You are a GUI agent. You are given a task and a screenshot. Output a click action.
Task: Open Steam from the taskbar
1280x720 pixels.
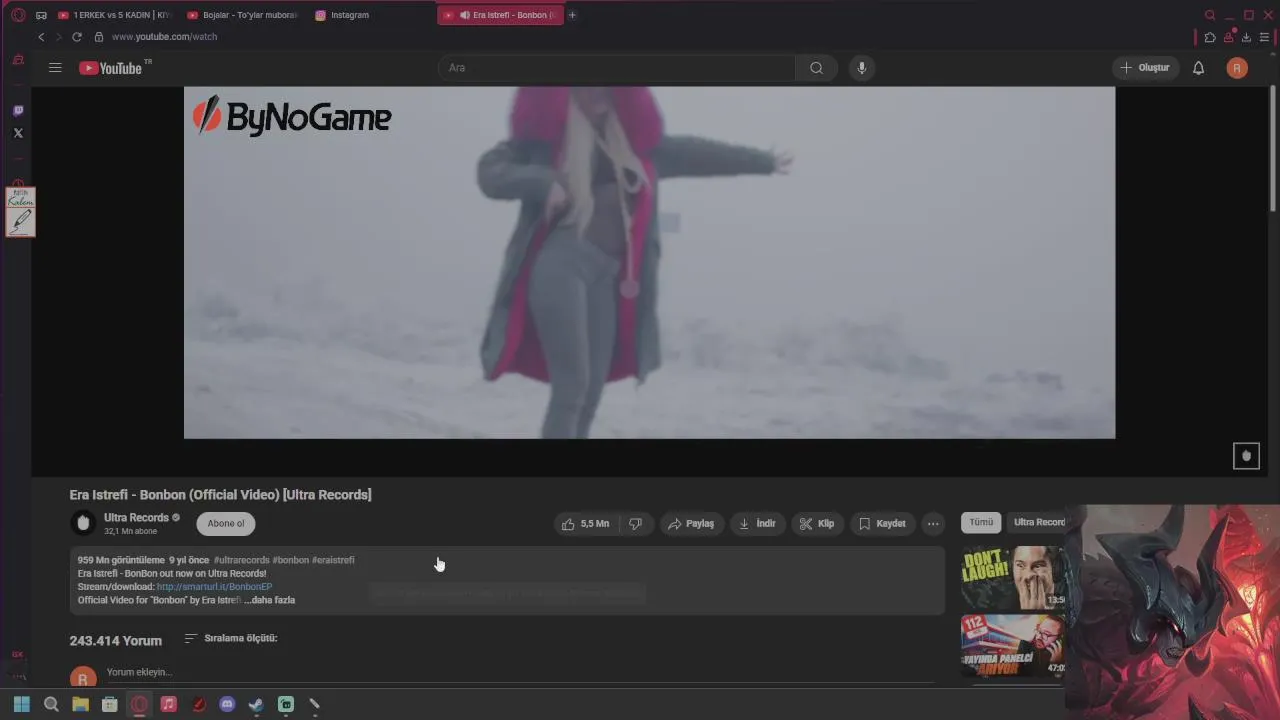[256, 705]
